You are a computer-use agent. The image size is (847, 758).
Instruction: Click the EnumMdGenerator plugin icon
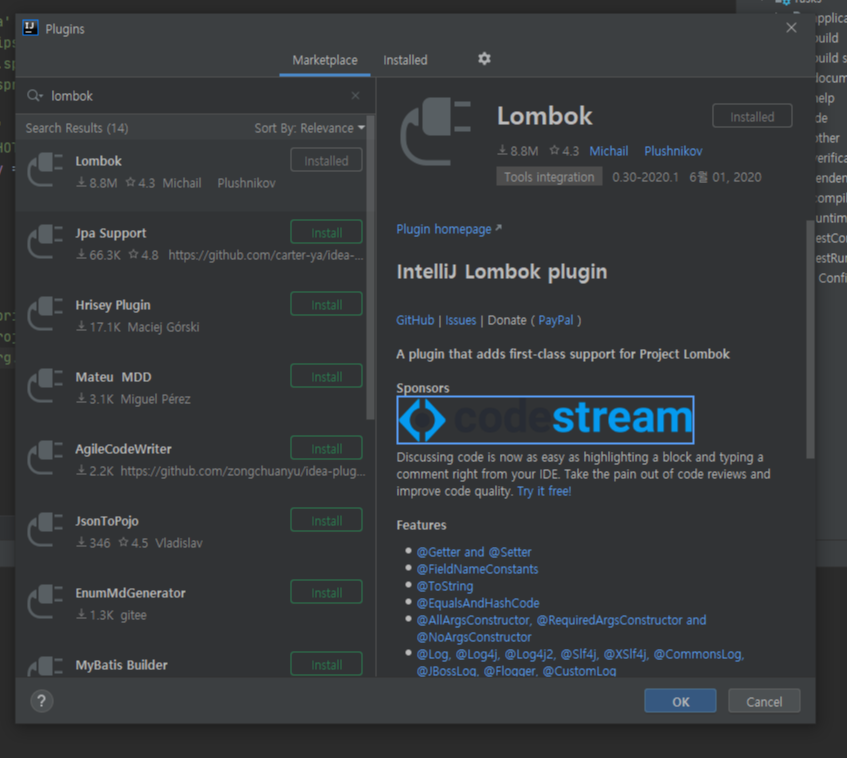pyautogui.click(x=45, y=601)
